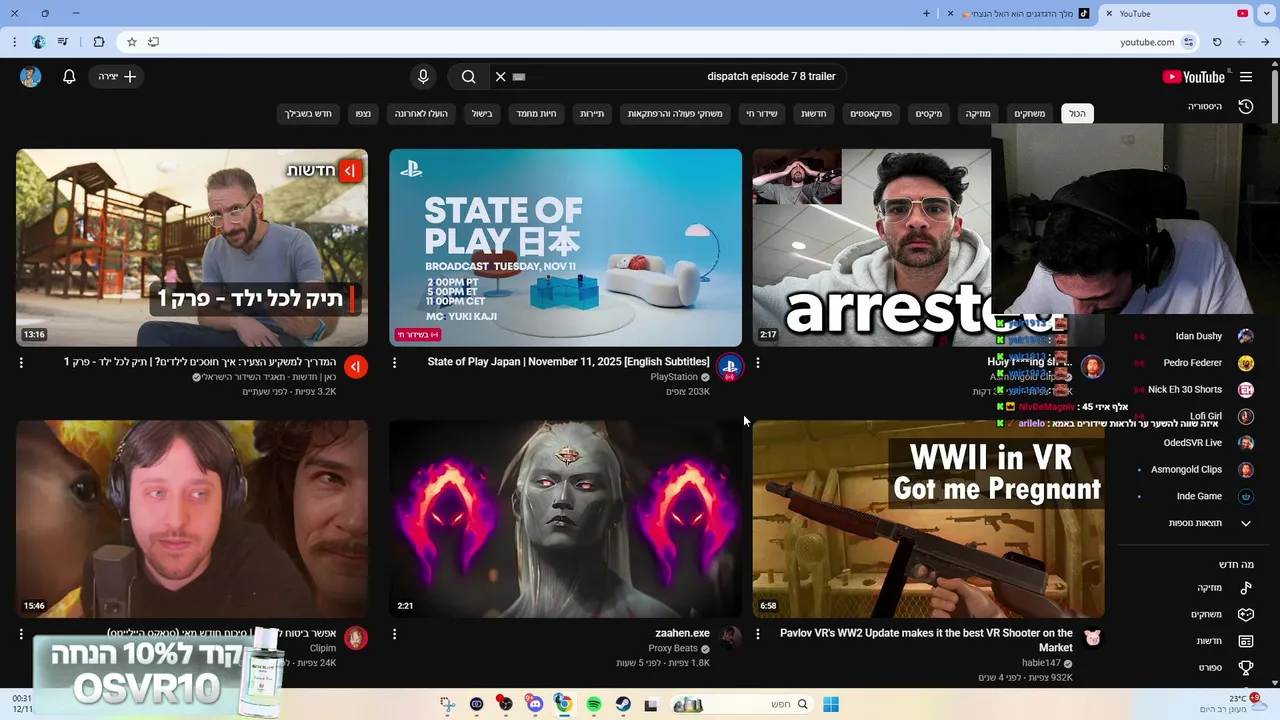Screen dimensions: 1280x720
Task: Clear the search text with the X
Action: click(501, 77)
